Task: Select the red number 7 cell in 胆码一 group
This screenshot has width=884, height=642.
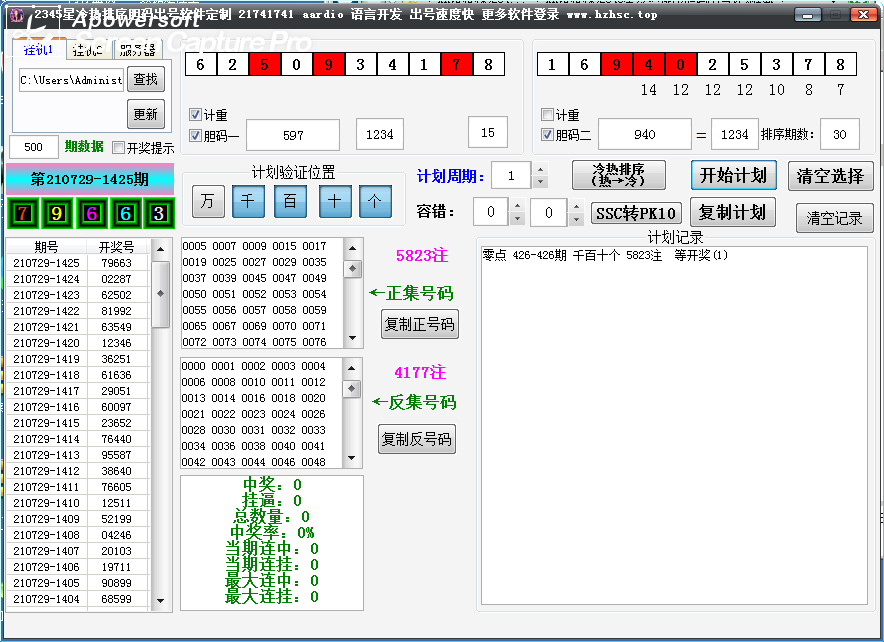Action: point(456,64)
